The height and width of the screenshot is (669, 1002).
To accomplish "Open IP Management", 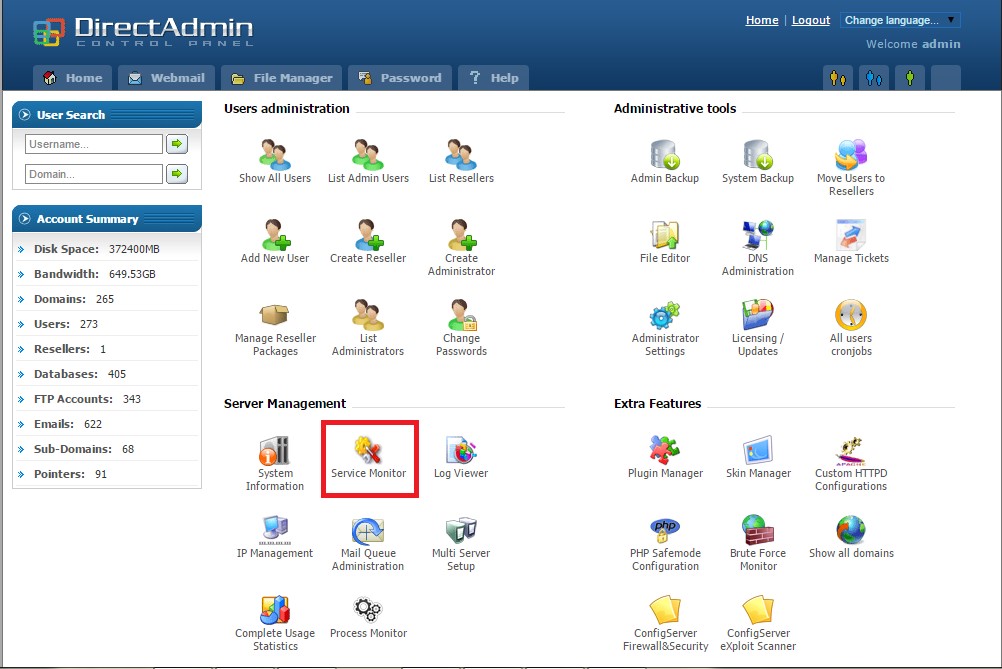I will pyautogui.click(x=275, y=537).
